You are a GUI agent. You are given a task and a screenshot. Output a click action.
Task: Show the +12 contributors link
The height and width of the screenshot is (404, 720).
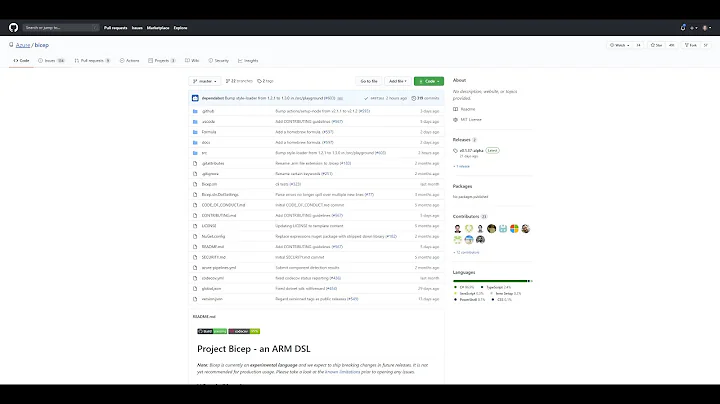(x=466, y=252)
